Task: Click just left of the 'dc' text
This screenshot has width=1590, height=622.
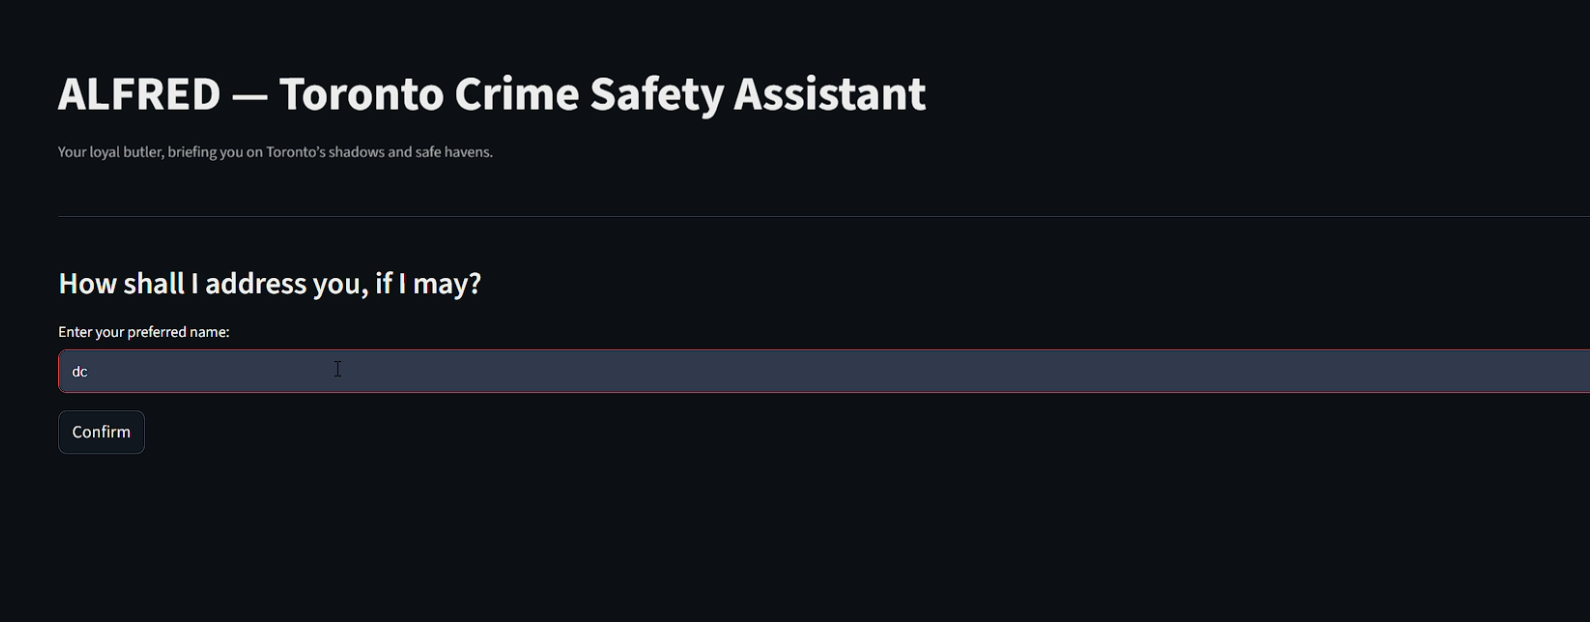Action: click(68, 370)
